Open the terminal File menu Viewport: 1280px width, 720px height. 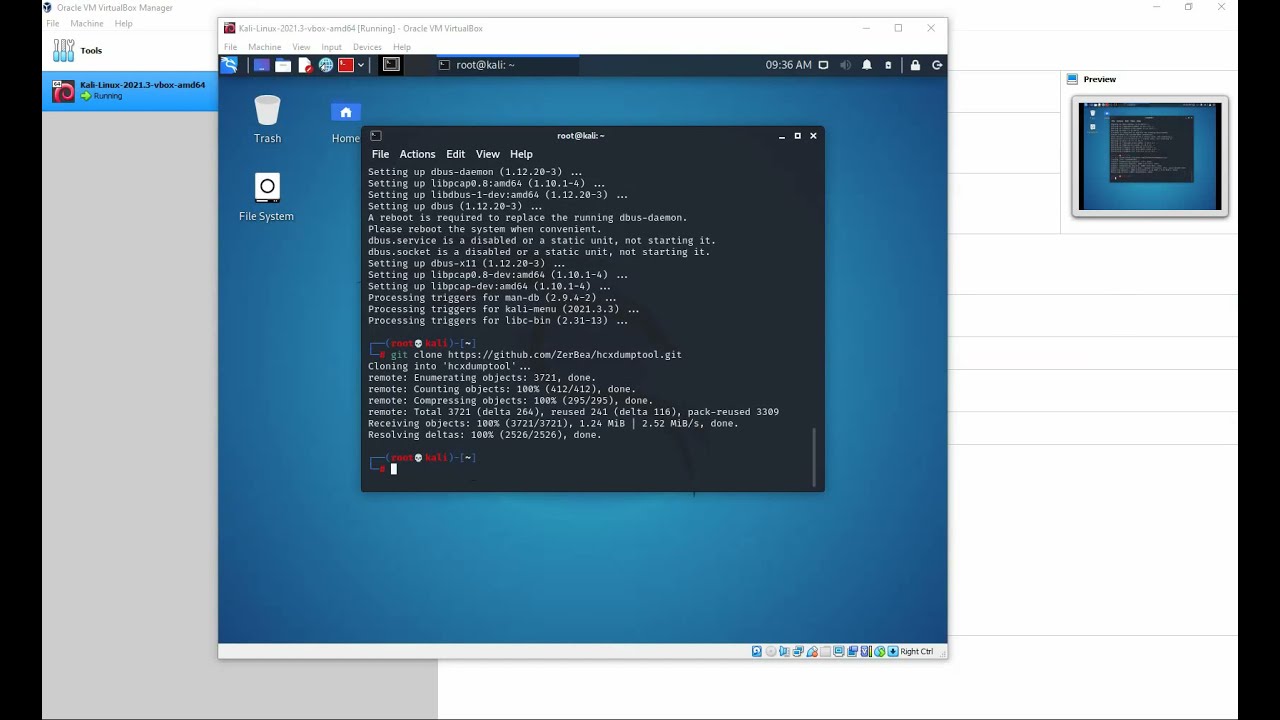[380, 154]
